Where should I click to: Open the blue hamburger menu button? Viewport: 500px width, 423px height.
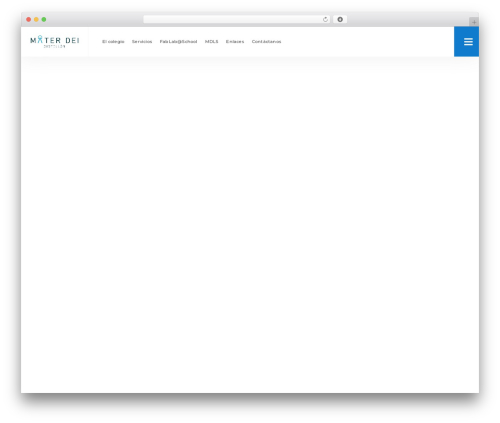click(466, 42)
